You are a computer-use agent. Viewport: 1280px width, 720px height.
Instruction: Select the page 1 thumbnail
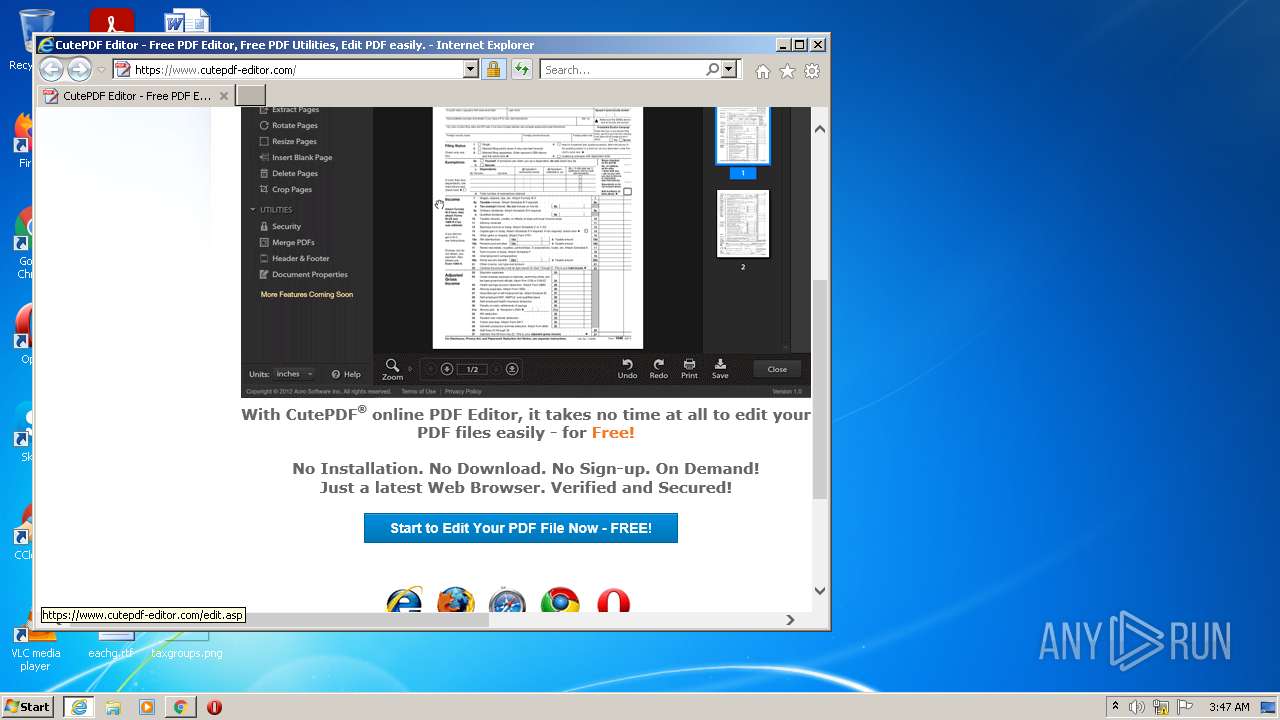point(743,136)
